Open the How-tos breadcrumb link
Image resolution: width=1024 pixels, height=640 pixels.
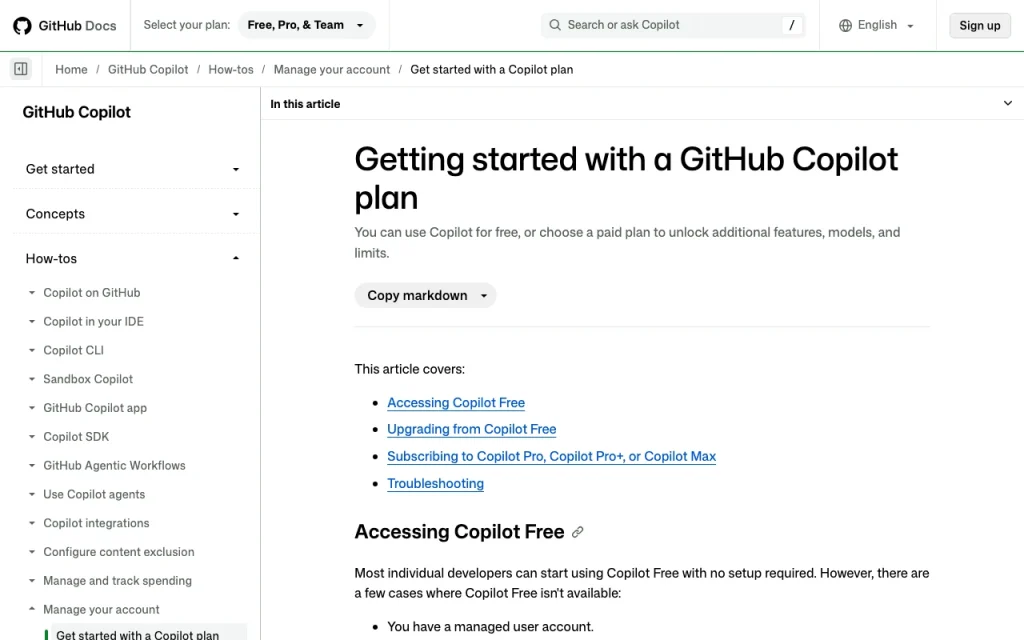[x=231, y=69]
